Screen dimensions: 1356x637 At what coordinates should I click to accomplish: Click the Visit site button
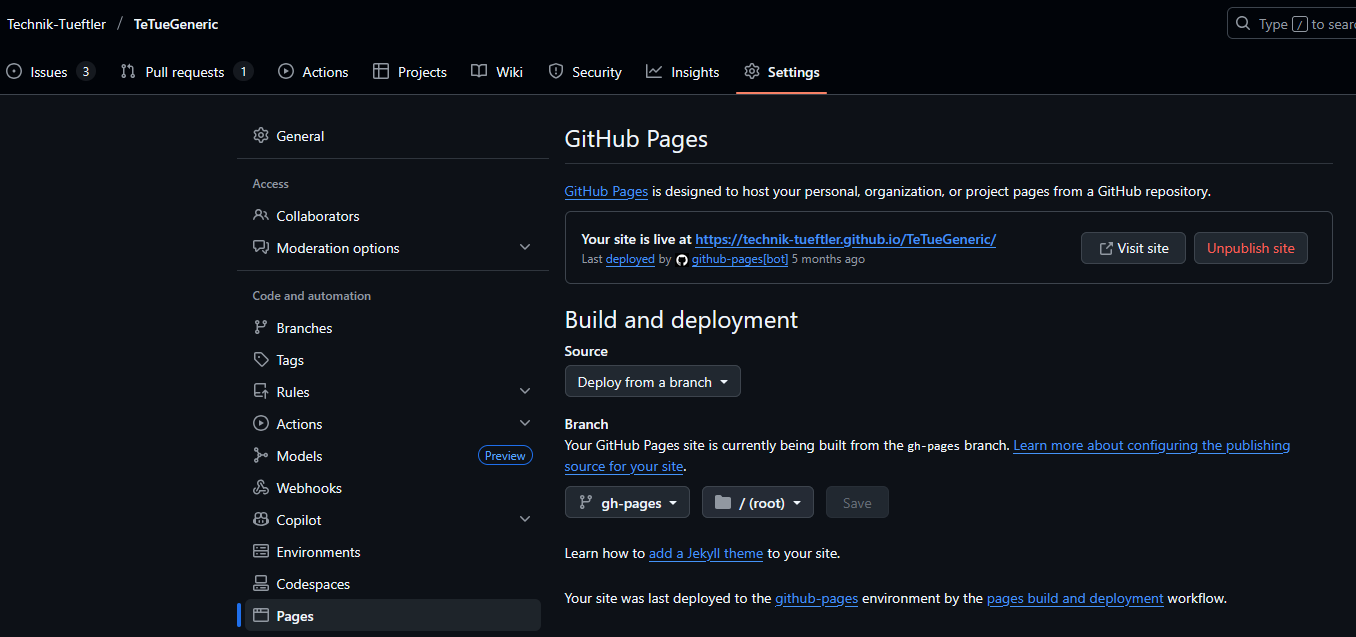coord(1133,248)
